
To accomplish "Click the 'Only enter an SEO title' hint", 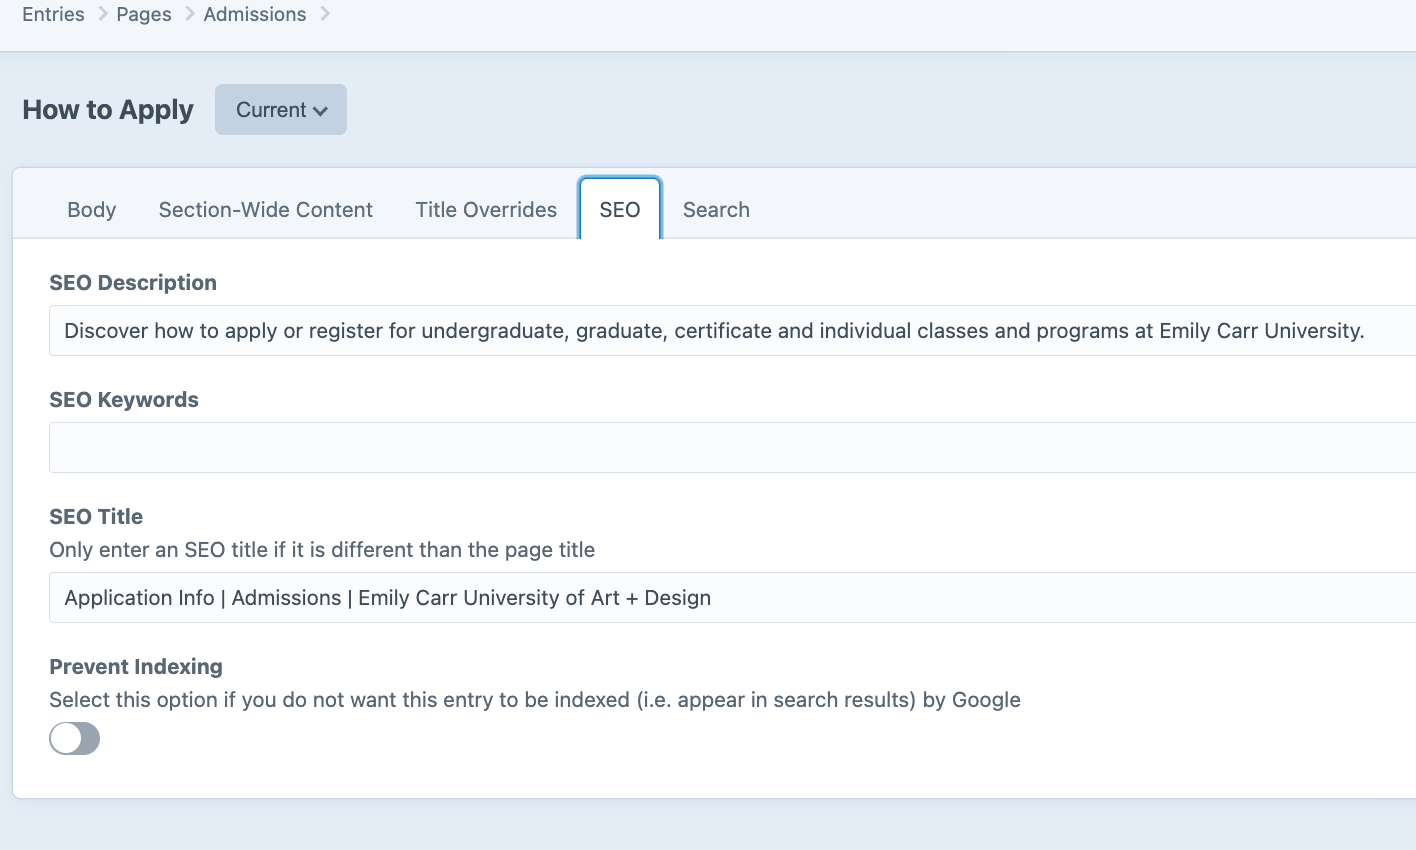I will click(322, 550).
